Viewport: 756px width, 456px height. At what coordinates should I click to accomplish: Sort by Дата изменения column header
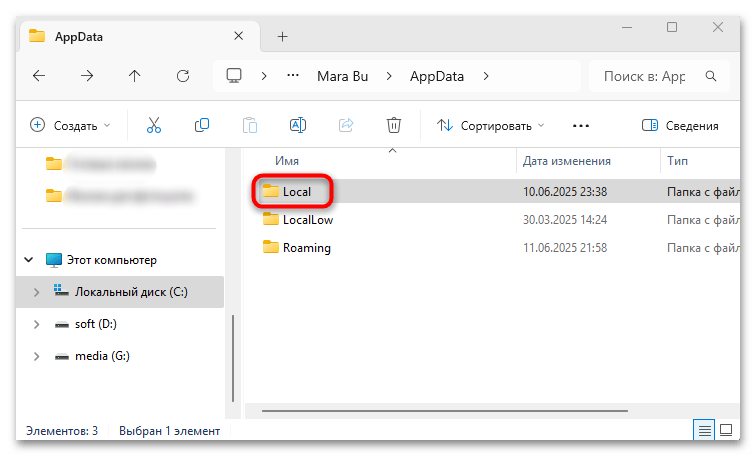pos(567,161)
